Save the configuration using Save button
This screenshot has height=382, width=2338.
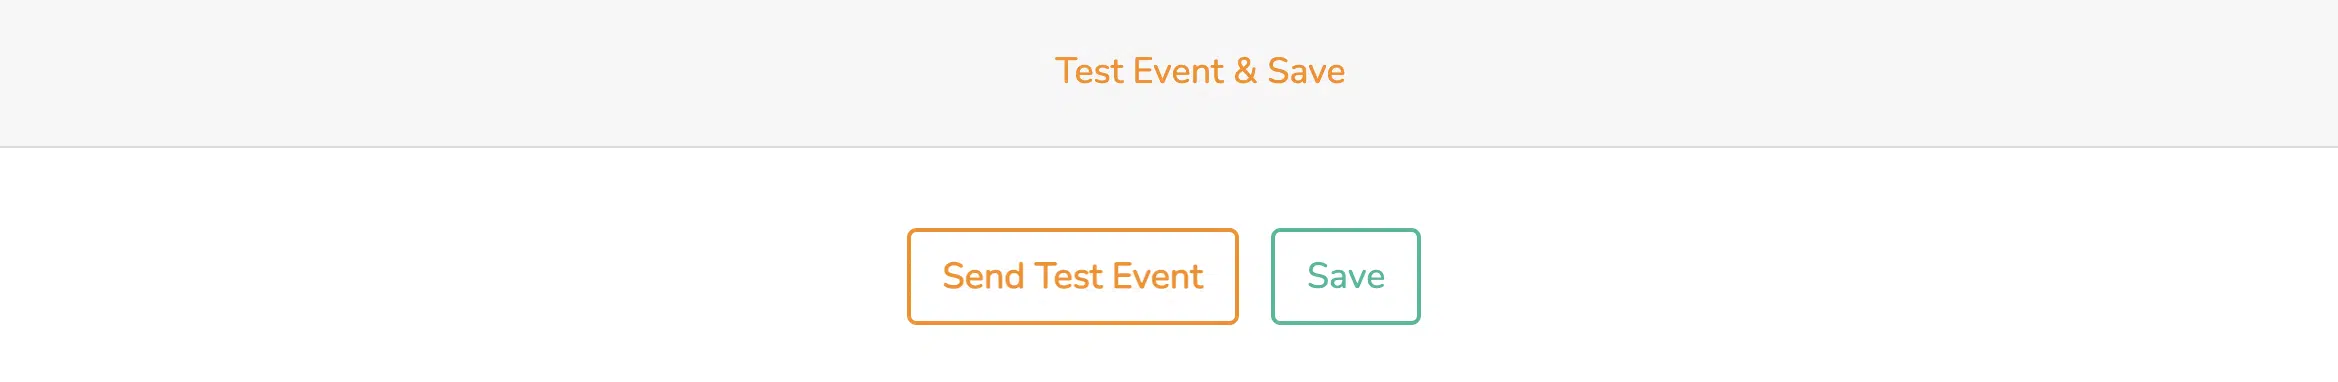1345,276
